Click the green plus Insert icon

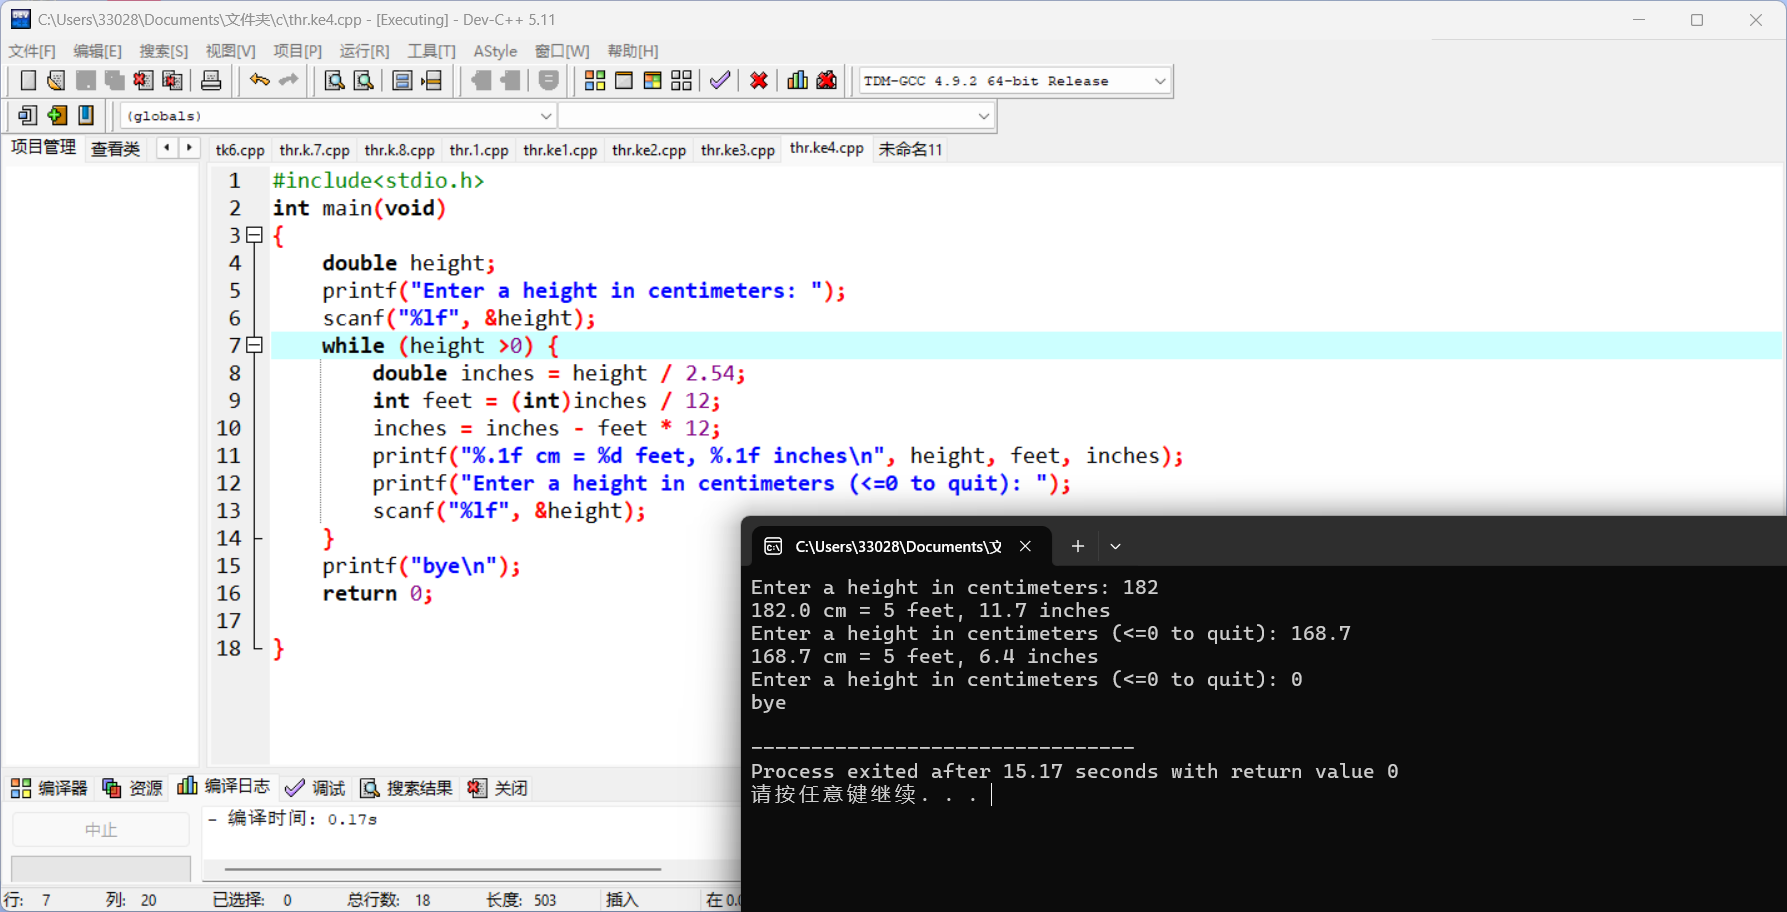[57, 116]
